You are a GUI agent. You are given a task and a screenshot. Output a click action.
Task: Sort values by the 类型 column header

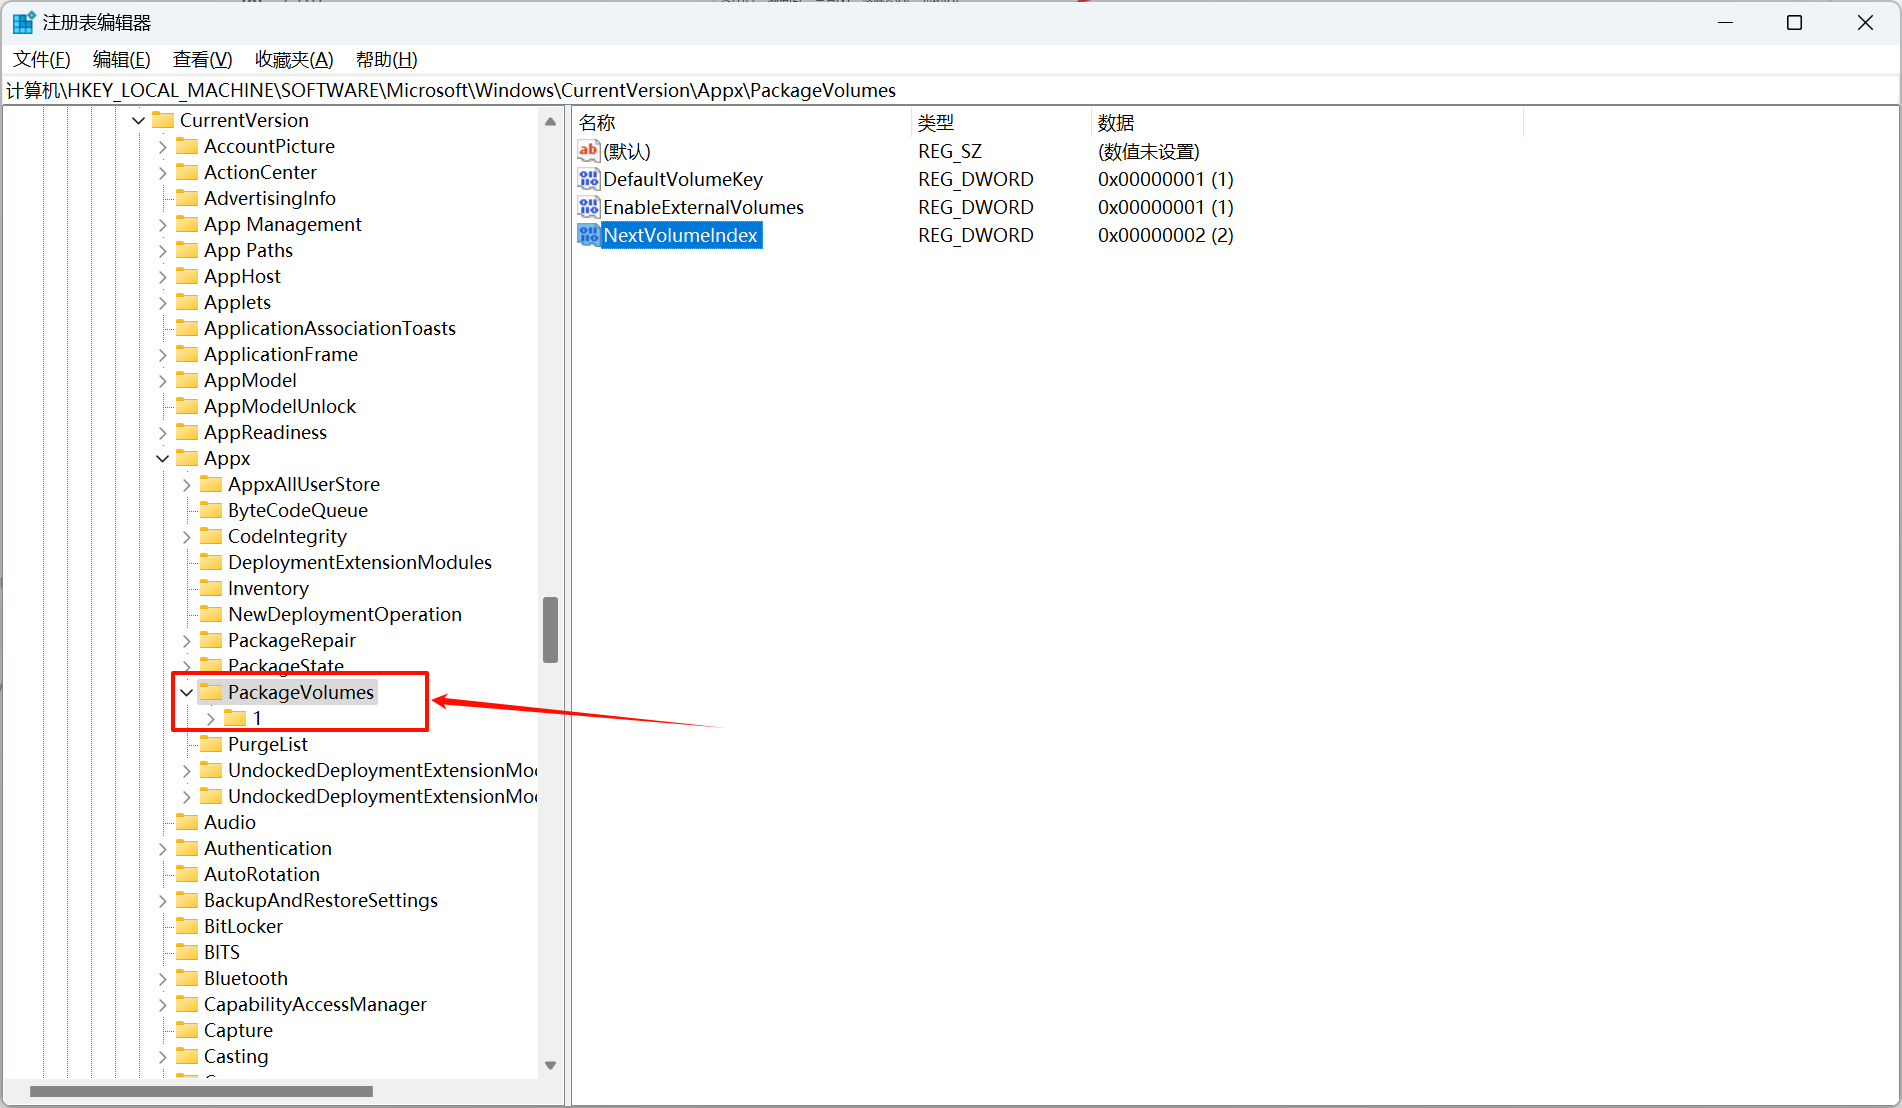(937, 122)
